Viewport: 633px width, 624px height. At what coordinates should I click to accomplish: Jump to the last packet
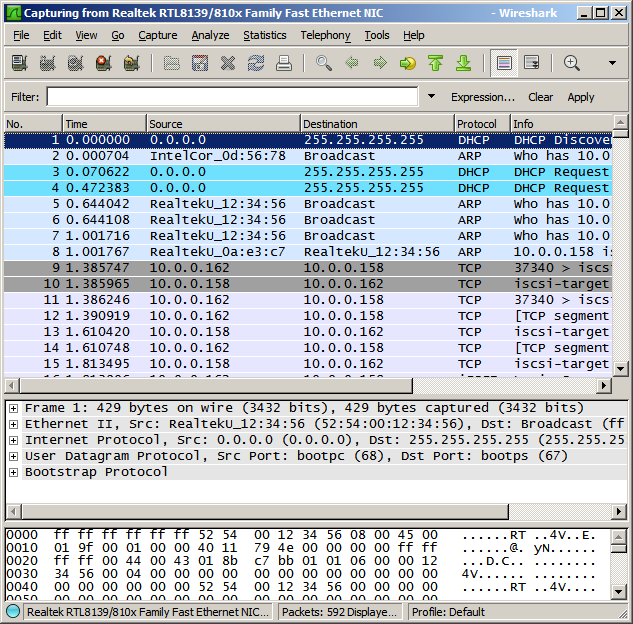pos(463,63)
